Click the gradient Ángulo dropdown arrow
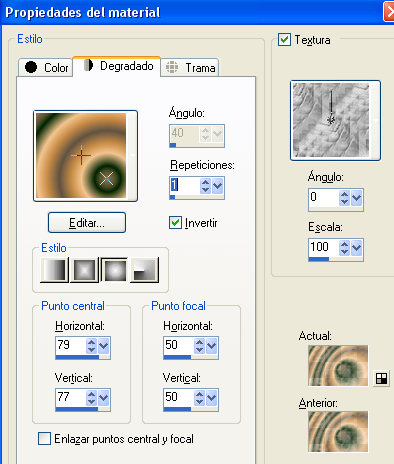The image size is (394, 464). click(217, 134)
